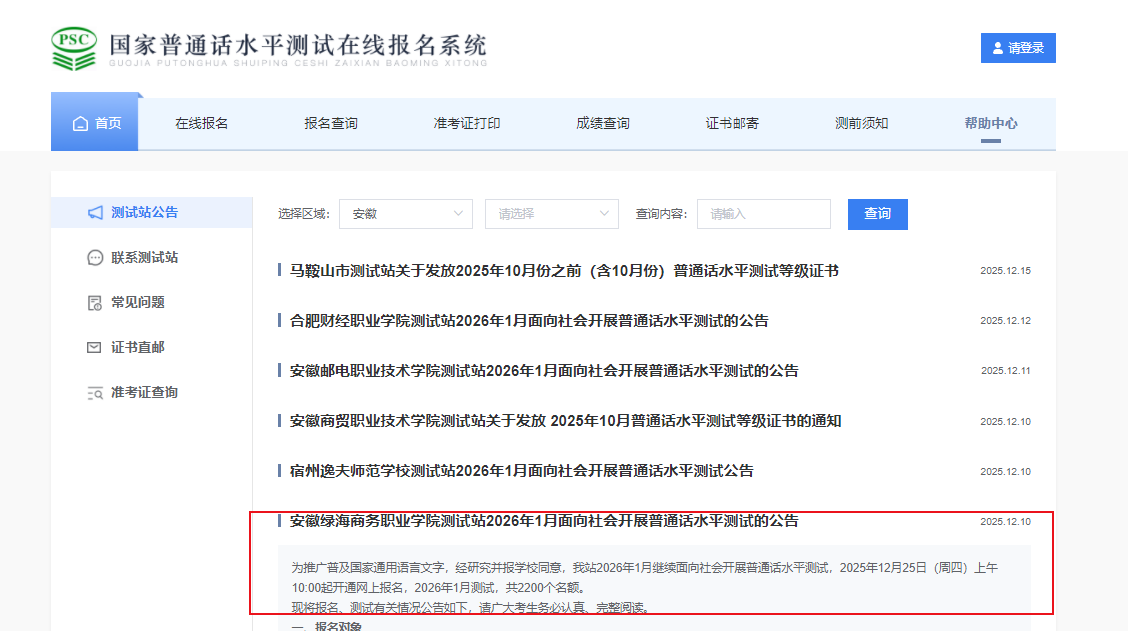The height and width of the screenshot is (631, 1128).
Task: Click the document icon for 常见问题
Action: 95,303
